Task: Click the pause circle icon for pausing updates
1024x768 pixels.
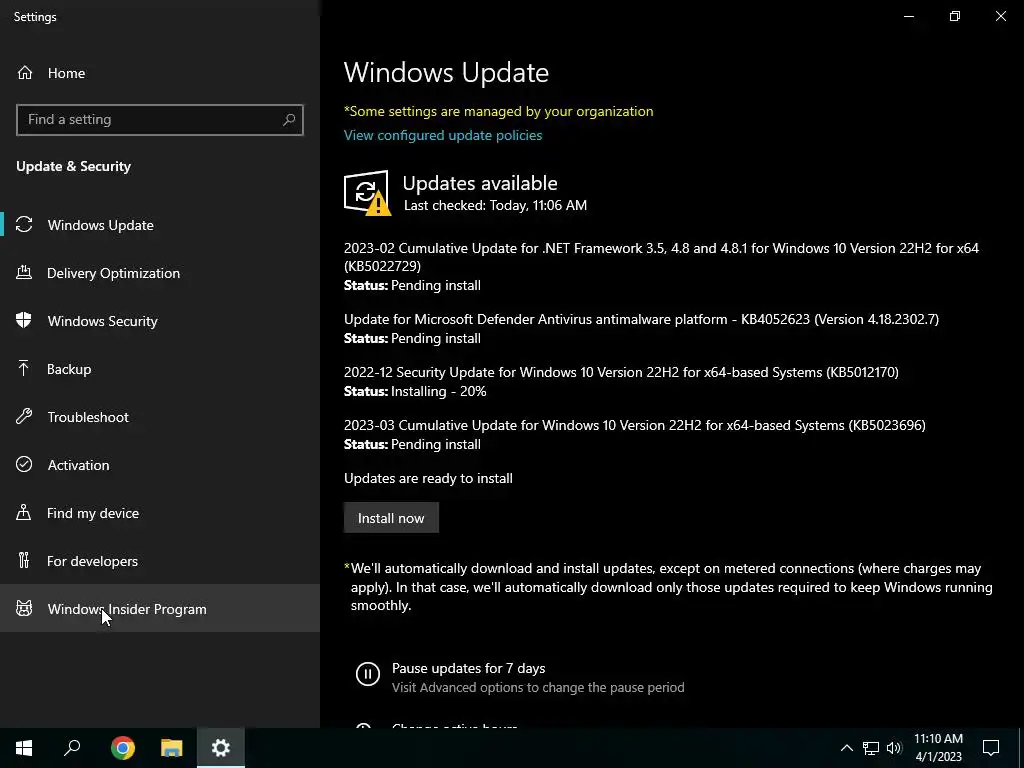Action: (x=368, y=673)
